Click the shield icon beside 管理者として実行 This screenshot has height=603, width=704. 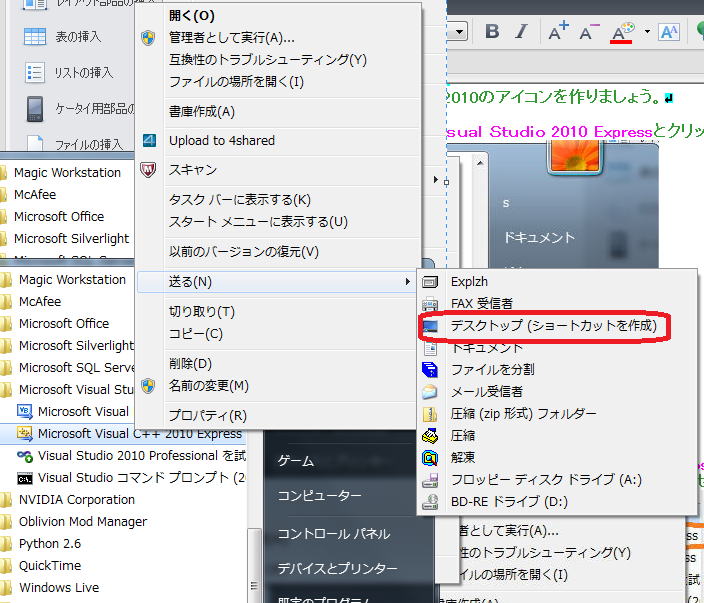pyautogui.click(x=148, y=38)
